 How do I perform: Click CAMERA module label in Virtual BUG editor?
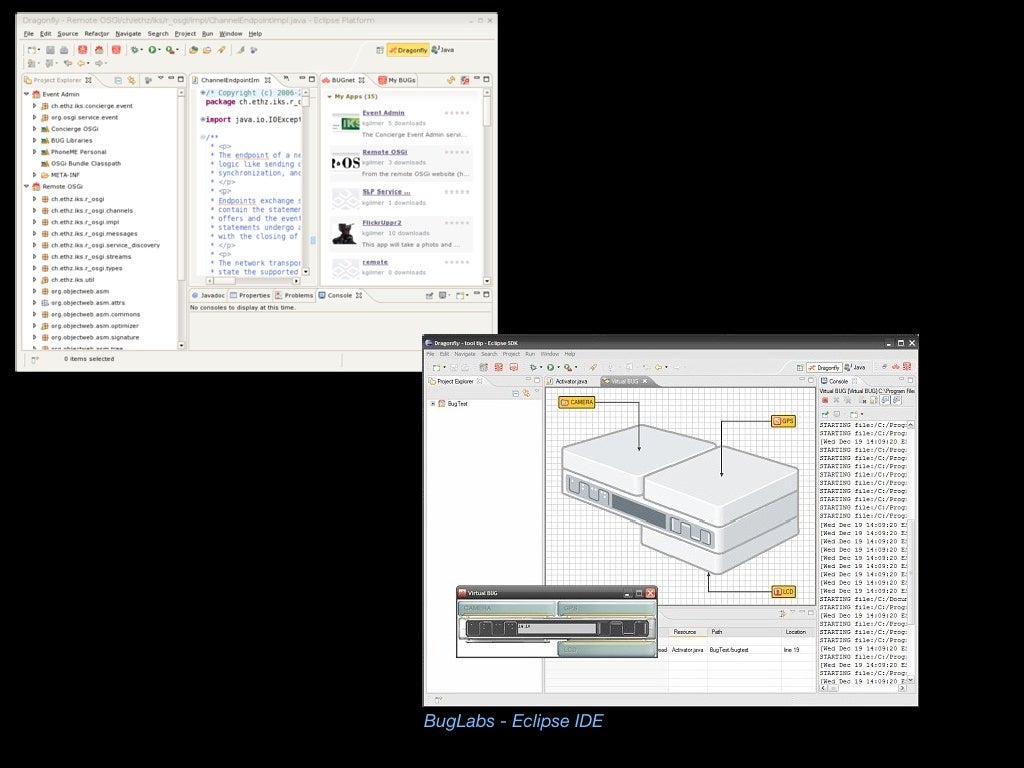pos(577,402)
